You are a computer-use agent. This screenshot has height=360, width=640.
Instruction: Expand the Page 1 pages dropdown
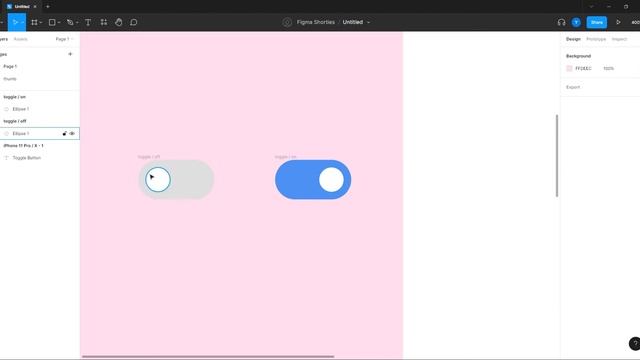point(64,39)
